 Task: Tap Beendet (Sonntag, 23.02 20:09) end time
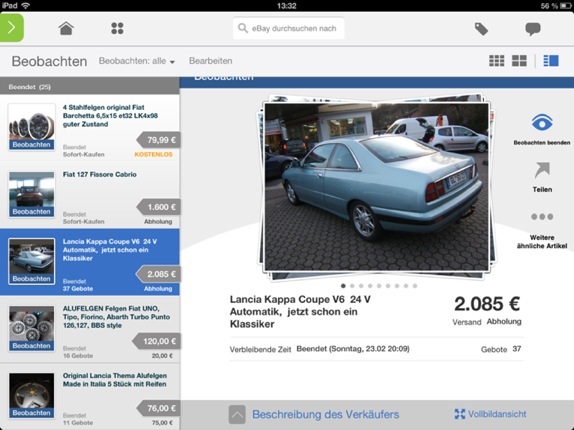(x=353, y=349)
